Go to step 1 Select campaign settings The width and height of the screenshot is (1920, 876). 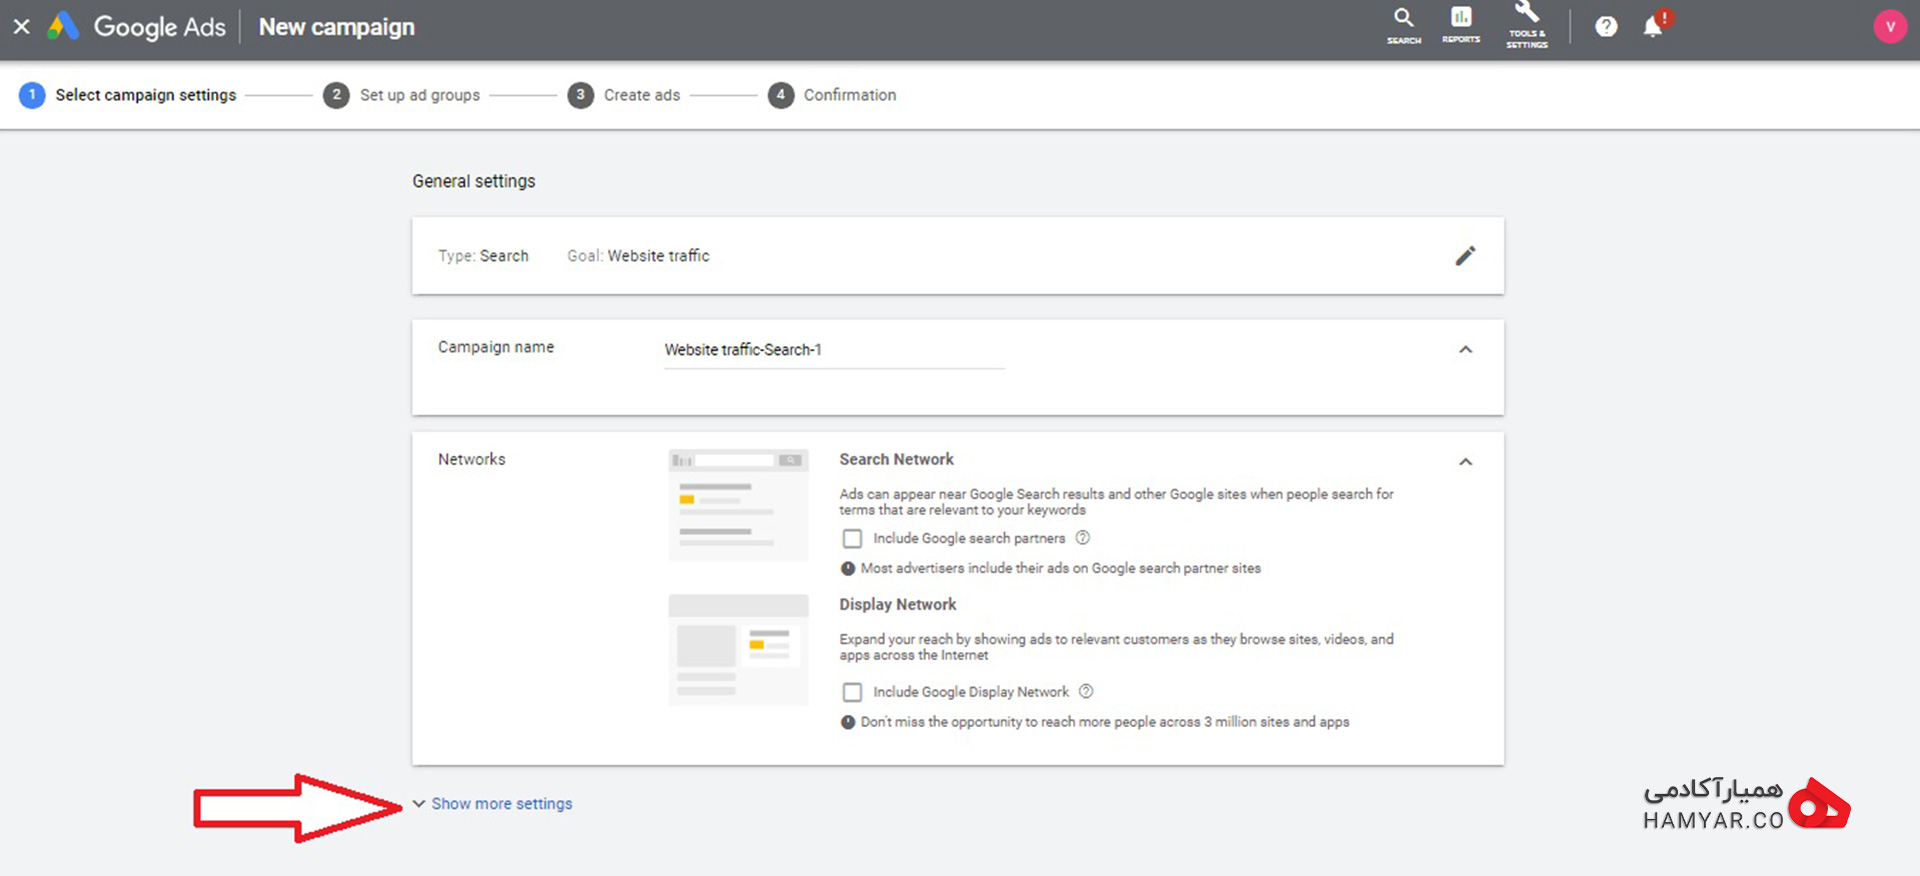pyautogui.click(x=128, y=95)
